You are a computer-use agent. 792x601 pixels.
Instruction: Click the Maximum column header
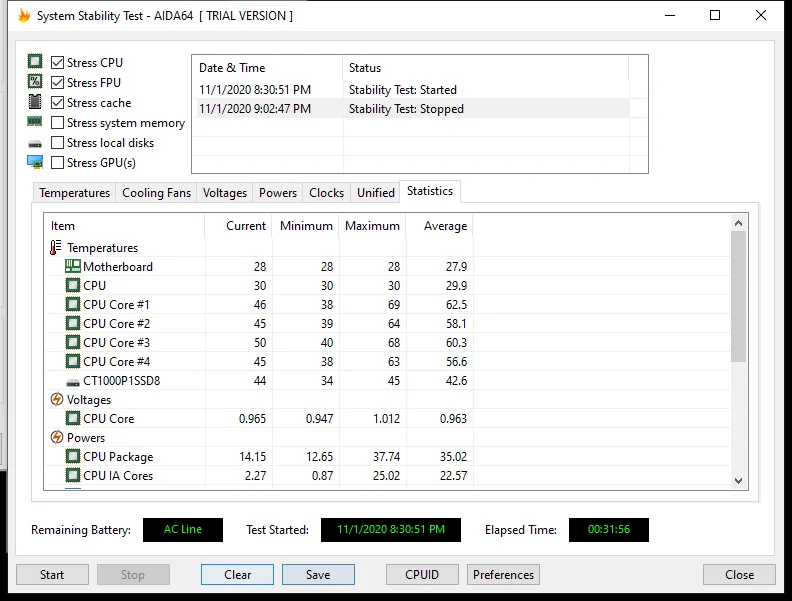pos(373,226)
